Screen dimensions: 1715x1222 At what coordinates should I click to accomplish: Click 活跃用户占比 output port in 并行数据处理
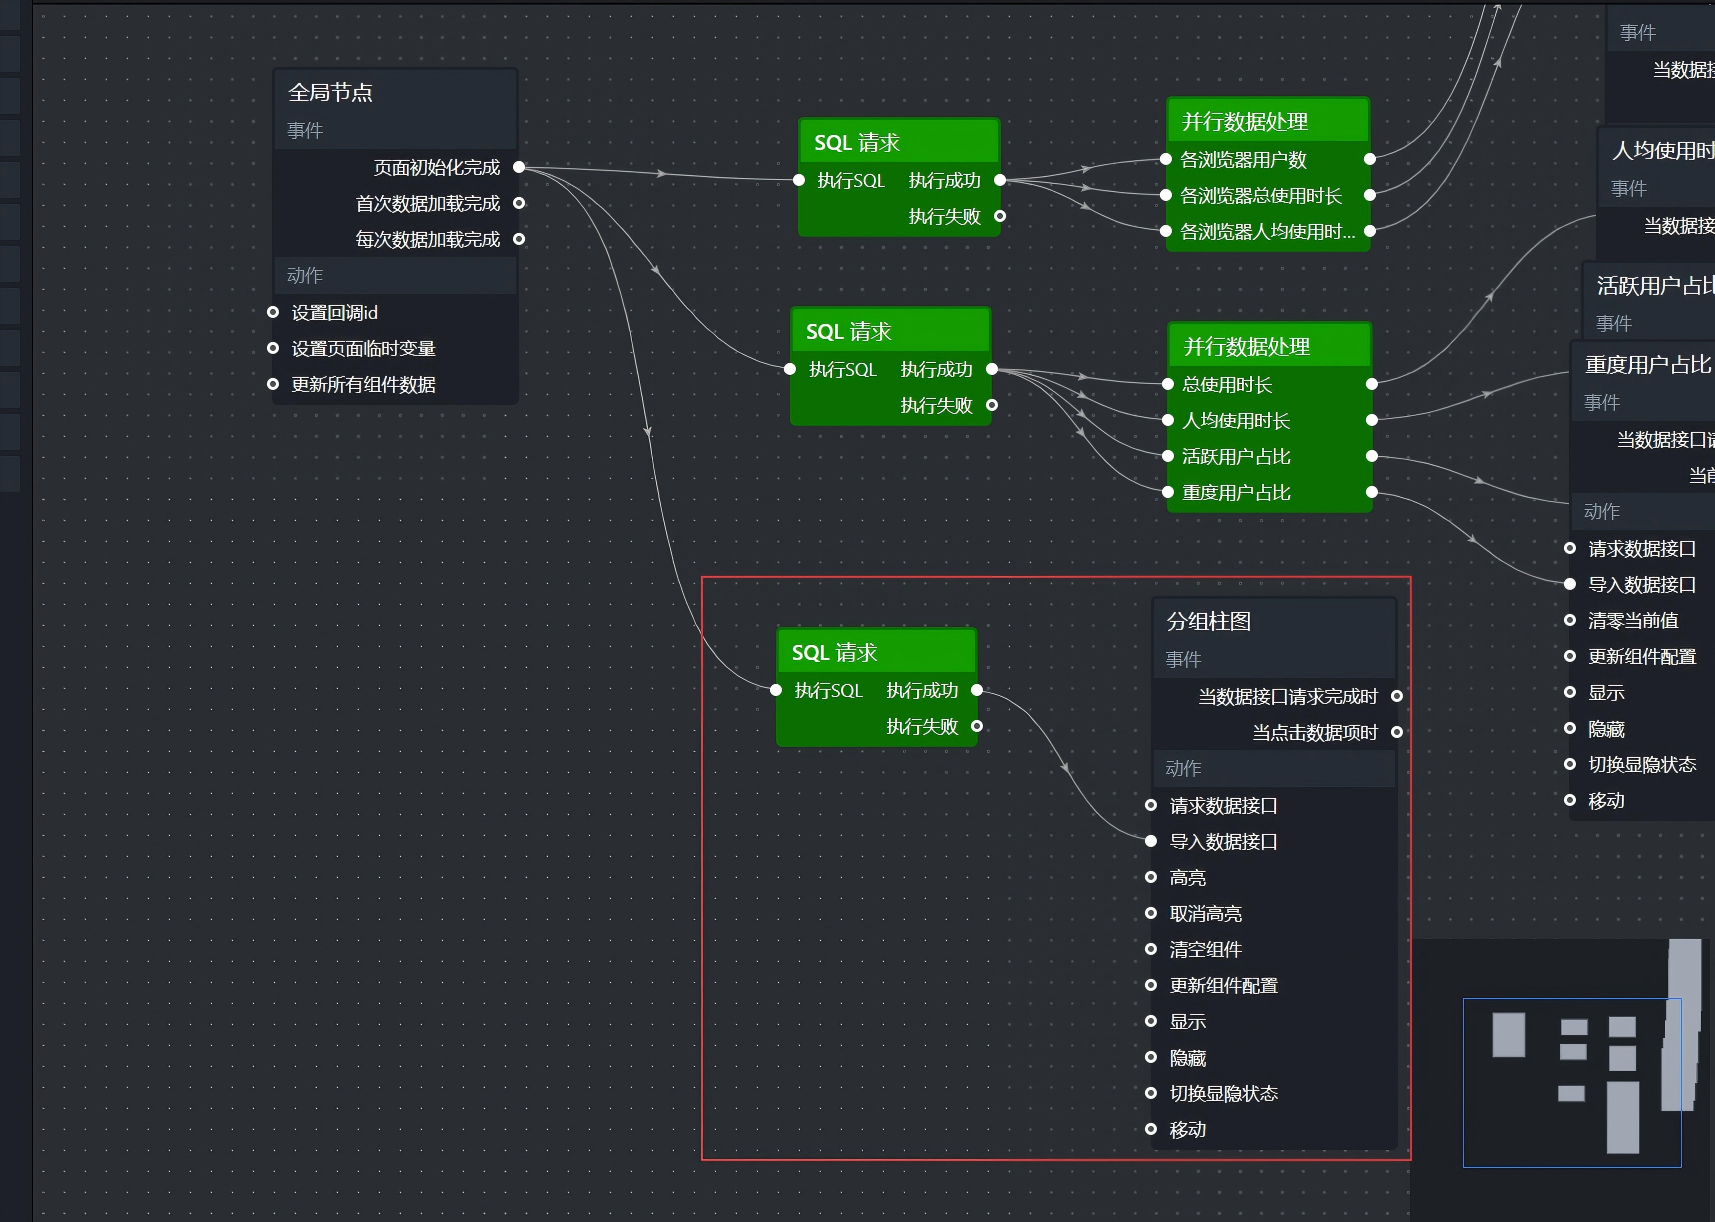click(1372, 456)
